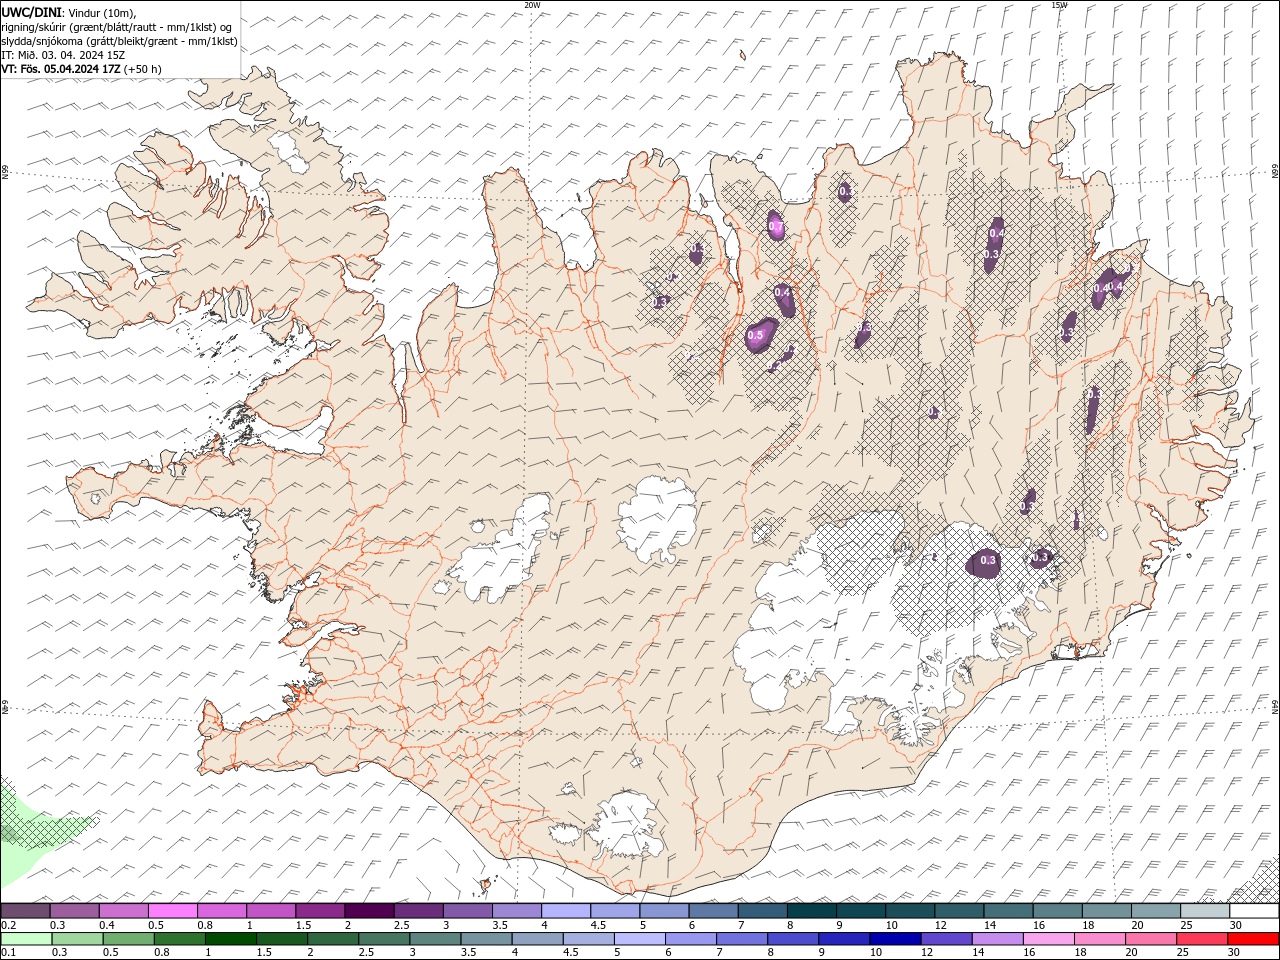The width and height of the screenshot is (1280, 960).
Task: Pick upper legend swatch between 6 and 7
Action: pos(713,911)
